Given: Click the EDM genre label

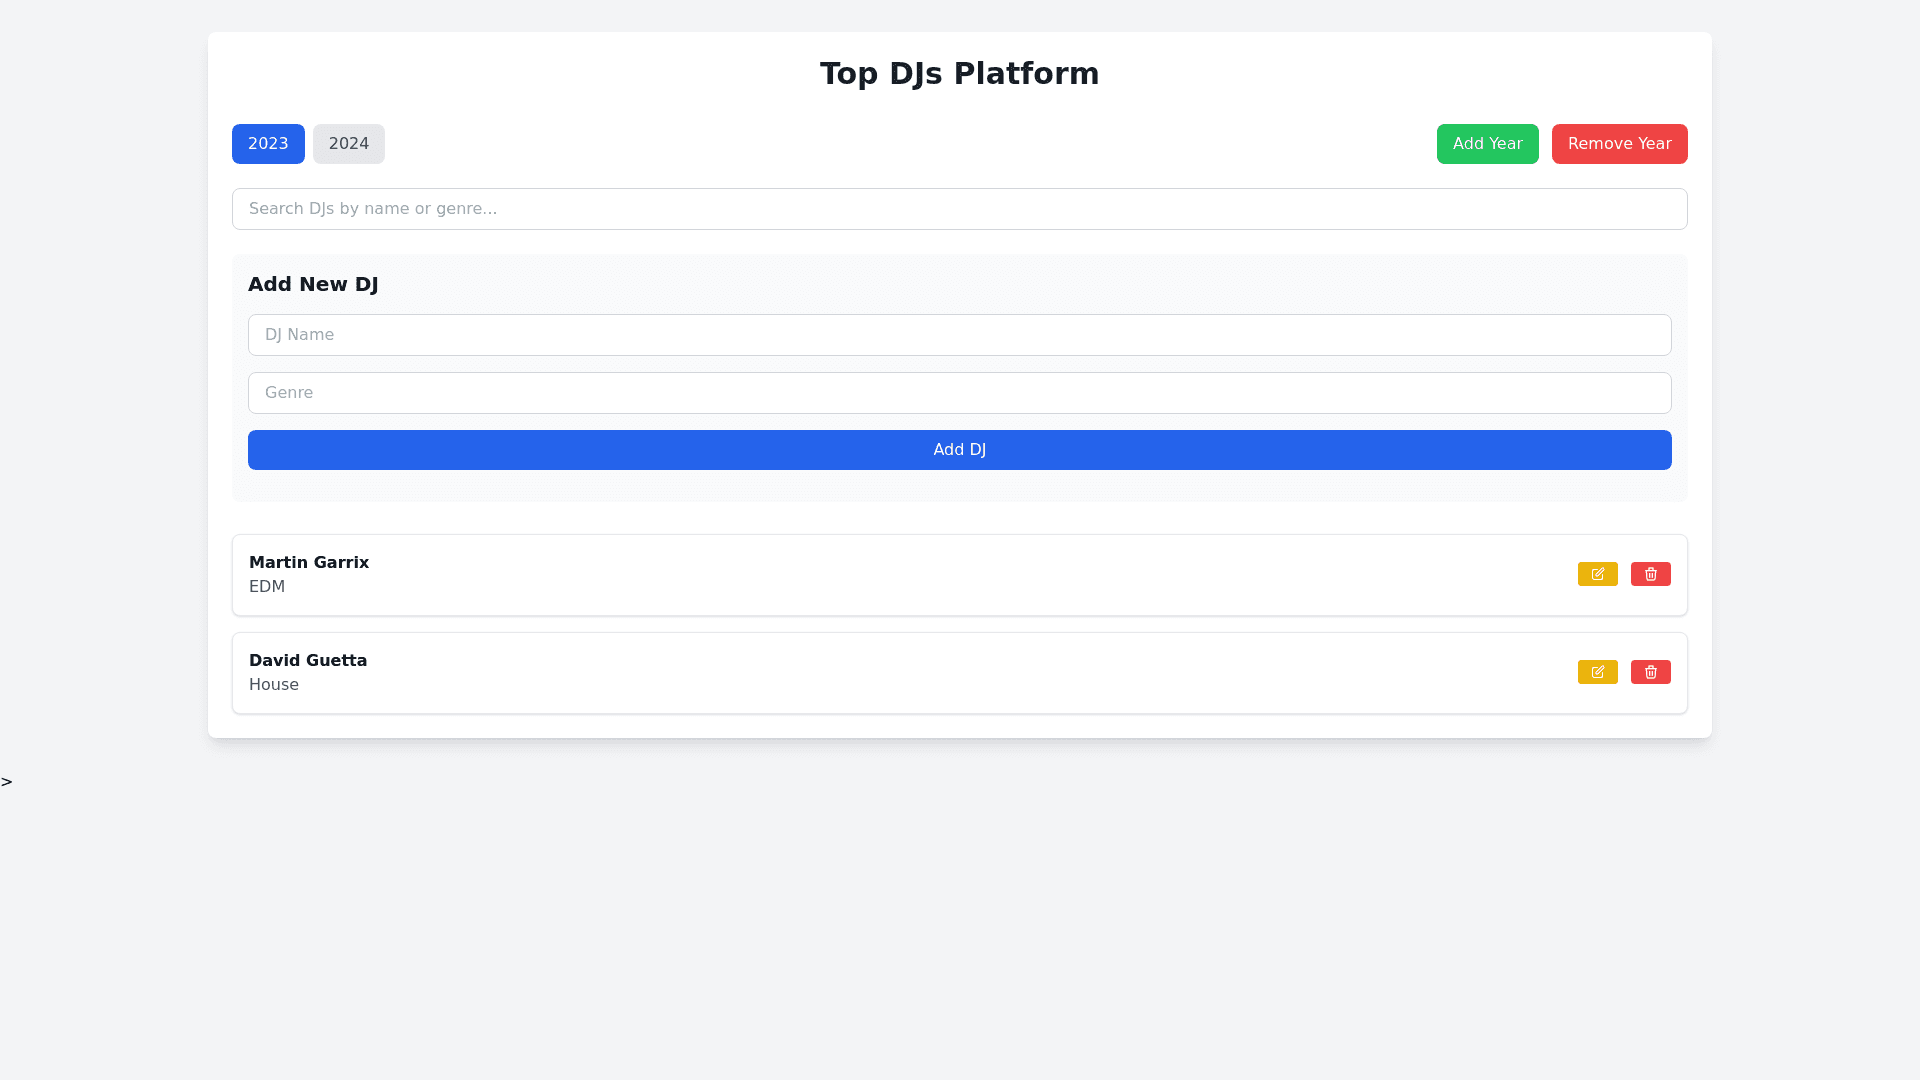Looking at the screenshot, I should [x=267, y=587].
